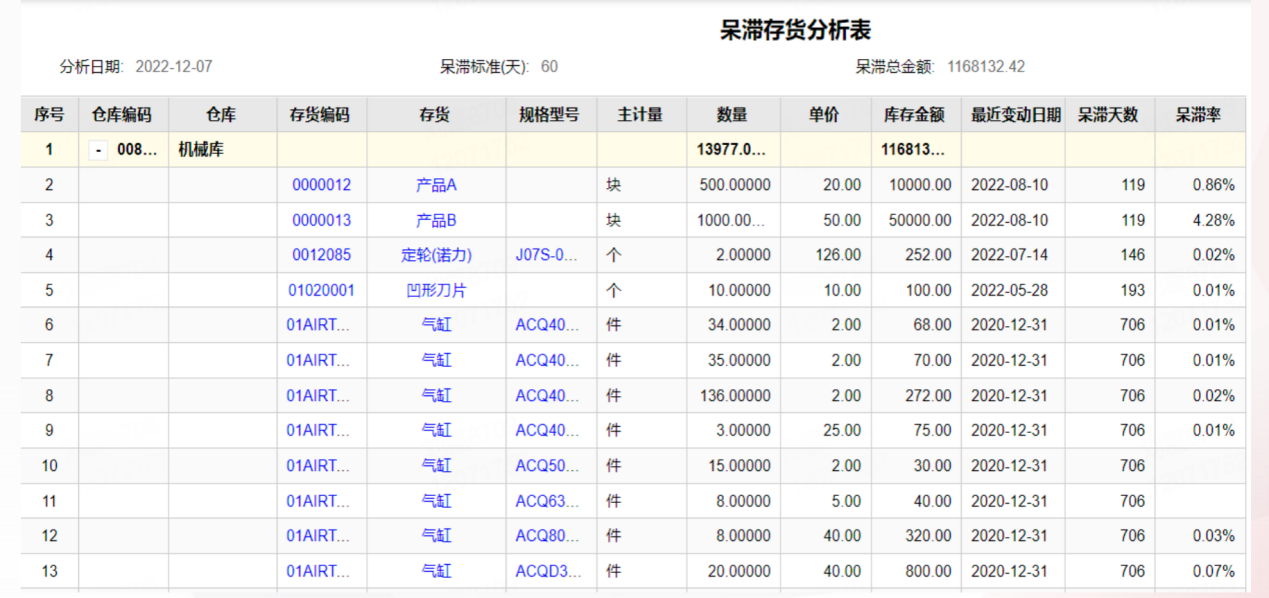The image size is (1269, 598).
Task: Click the 0012085 inventory code link
Action: click(321, 255)
